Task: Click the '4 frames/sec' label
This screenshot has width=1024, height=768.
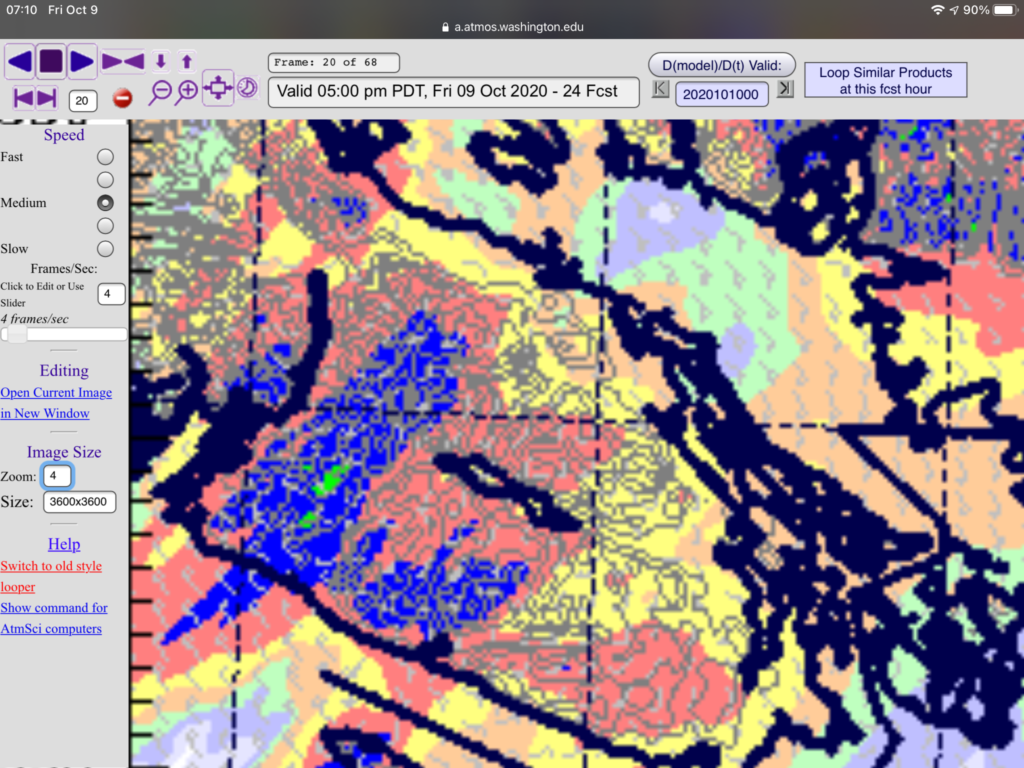Action: (x=35, y=319)
